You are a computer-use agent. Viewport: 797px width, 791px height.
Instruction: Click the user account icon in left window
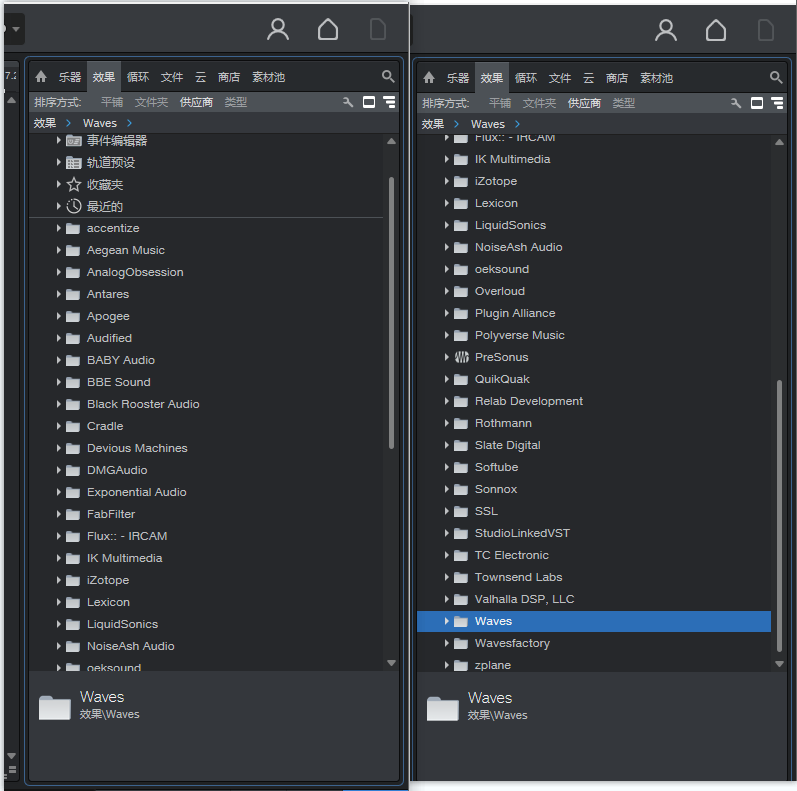click(278, 30)
